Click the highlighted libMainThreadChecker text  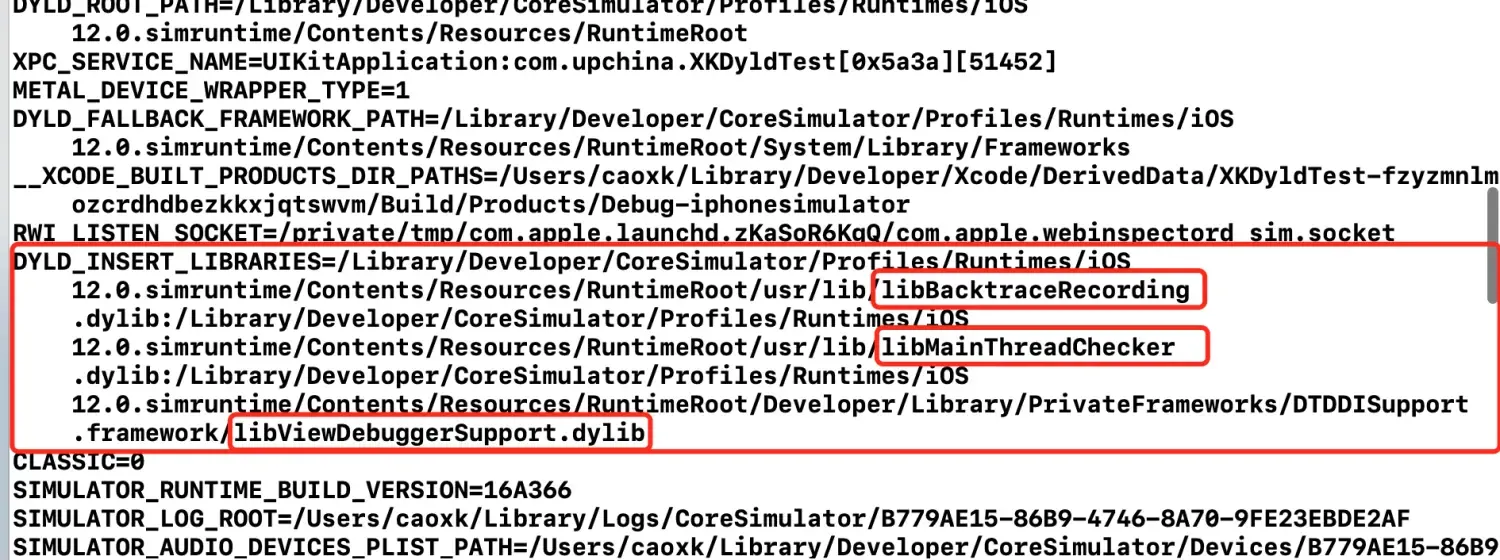point(1028,348)
